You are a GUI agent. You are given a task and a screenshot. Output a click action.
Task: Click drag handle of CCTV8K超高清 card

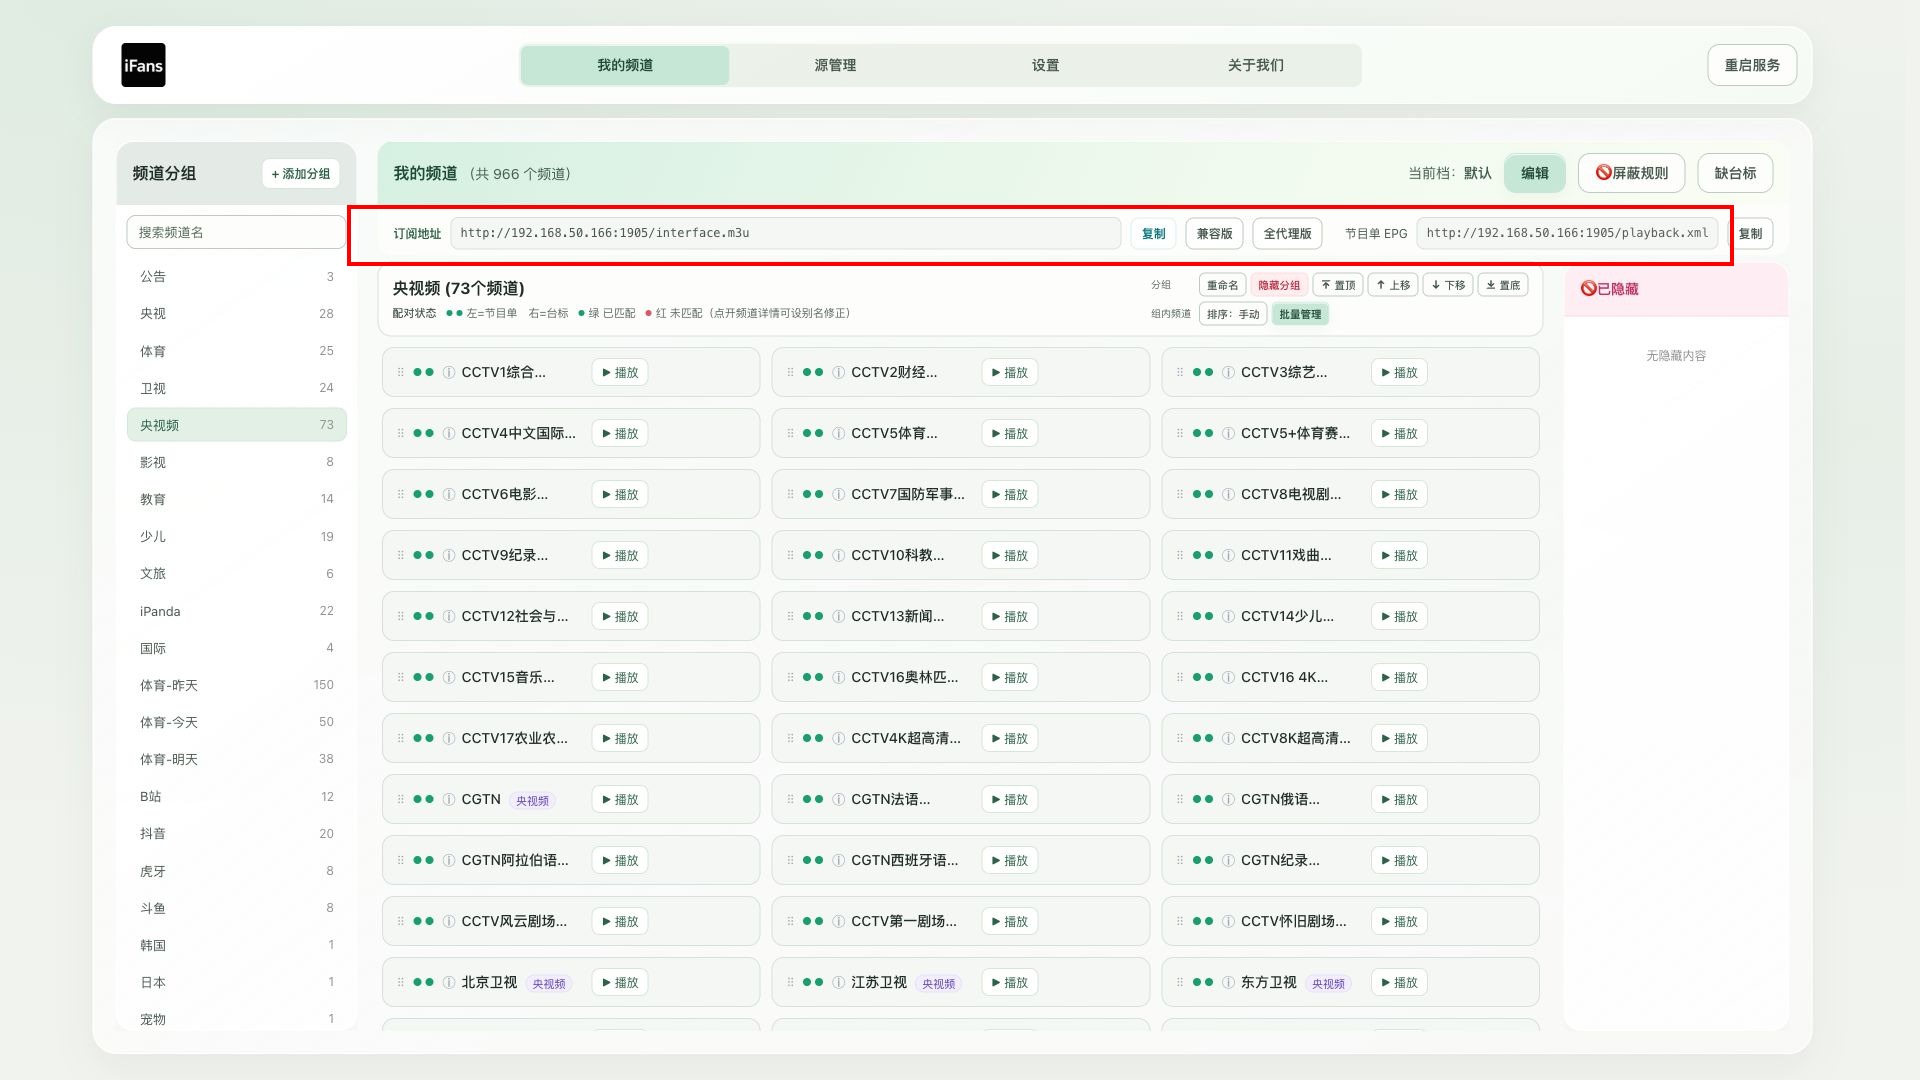1181,738
